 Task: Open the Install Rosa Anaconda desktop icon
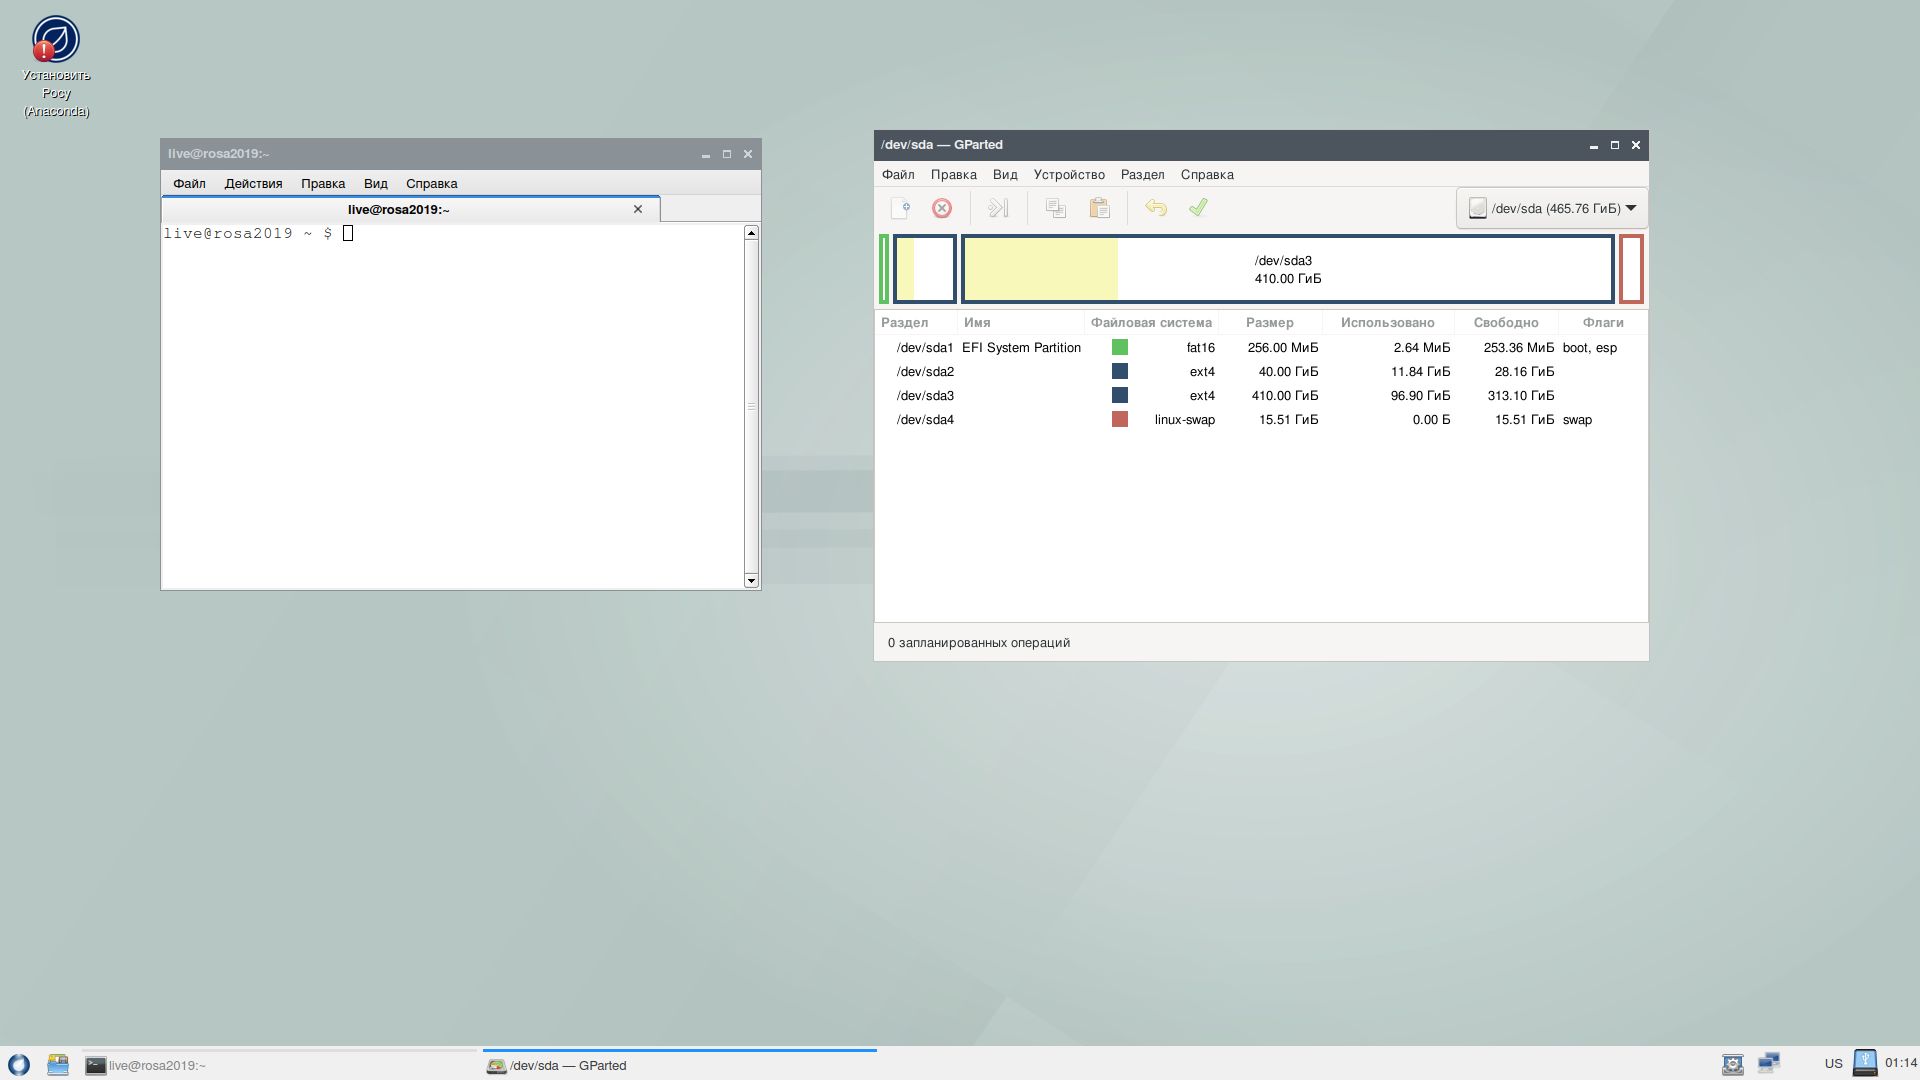click(56, 40)
